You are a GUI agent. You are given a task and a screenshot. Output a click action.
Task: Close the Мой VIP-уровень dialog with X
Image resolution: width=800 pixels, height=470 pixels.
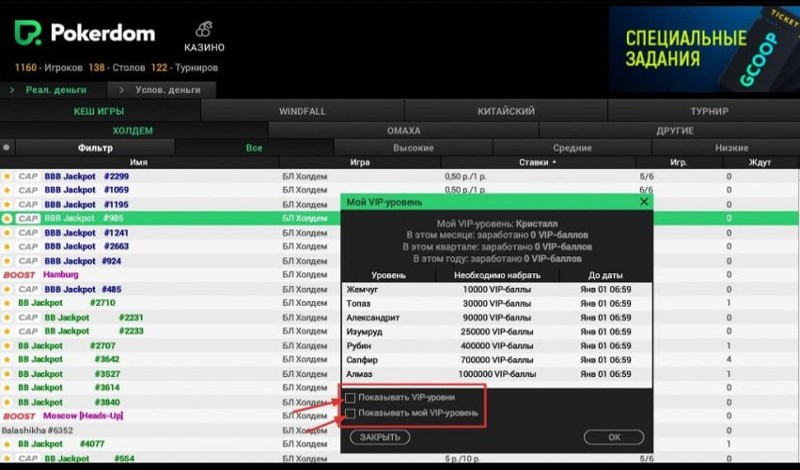point(644,201)
